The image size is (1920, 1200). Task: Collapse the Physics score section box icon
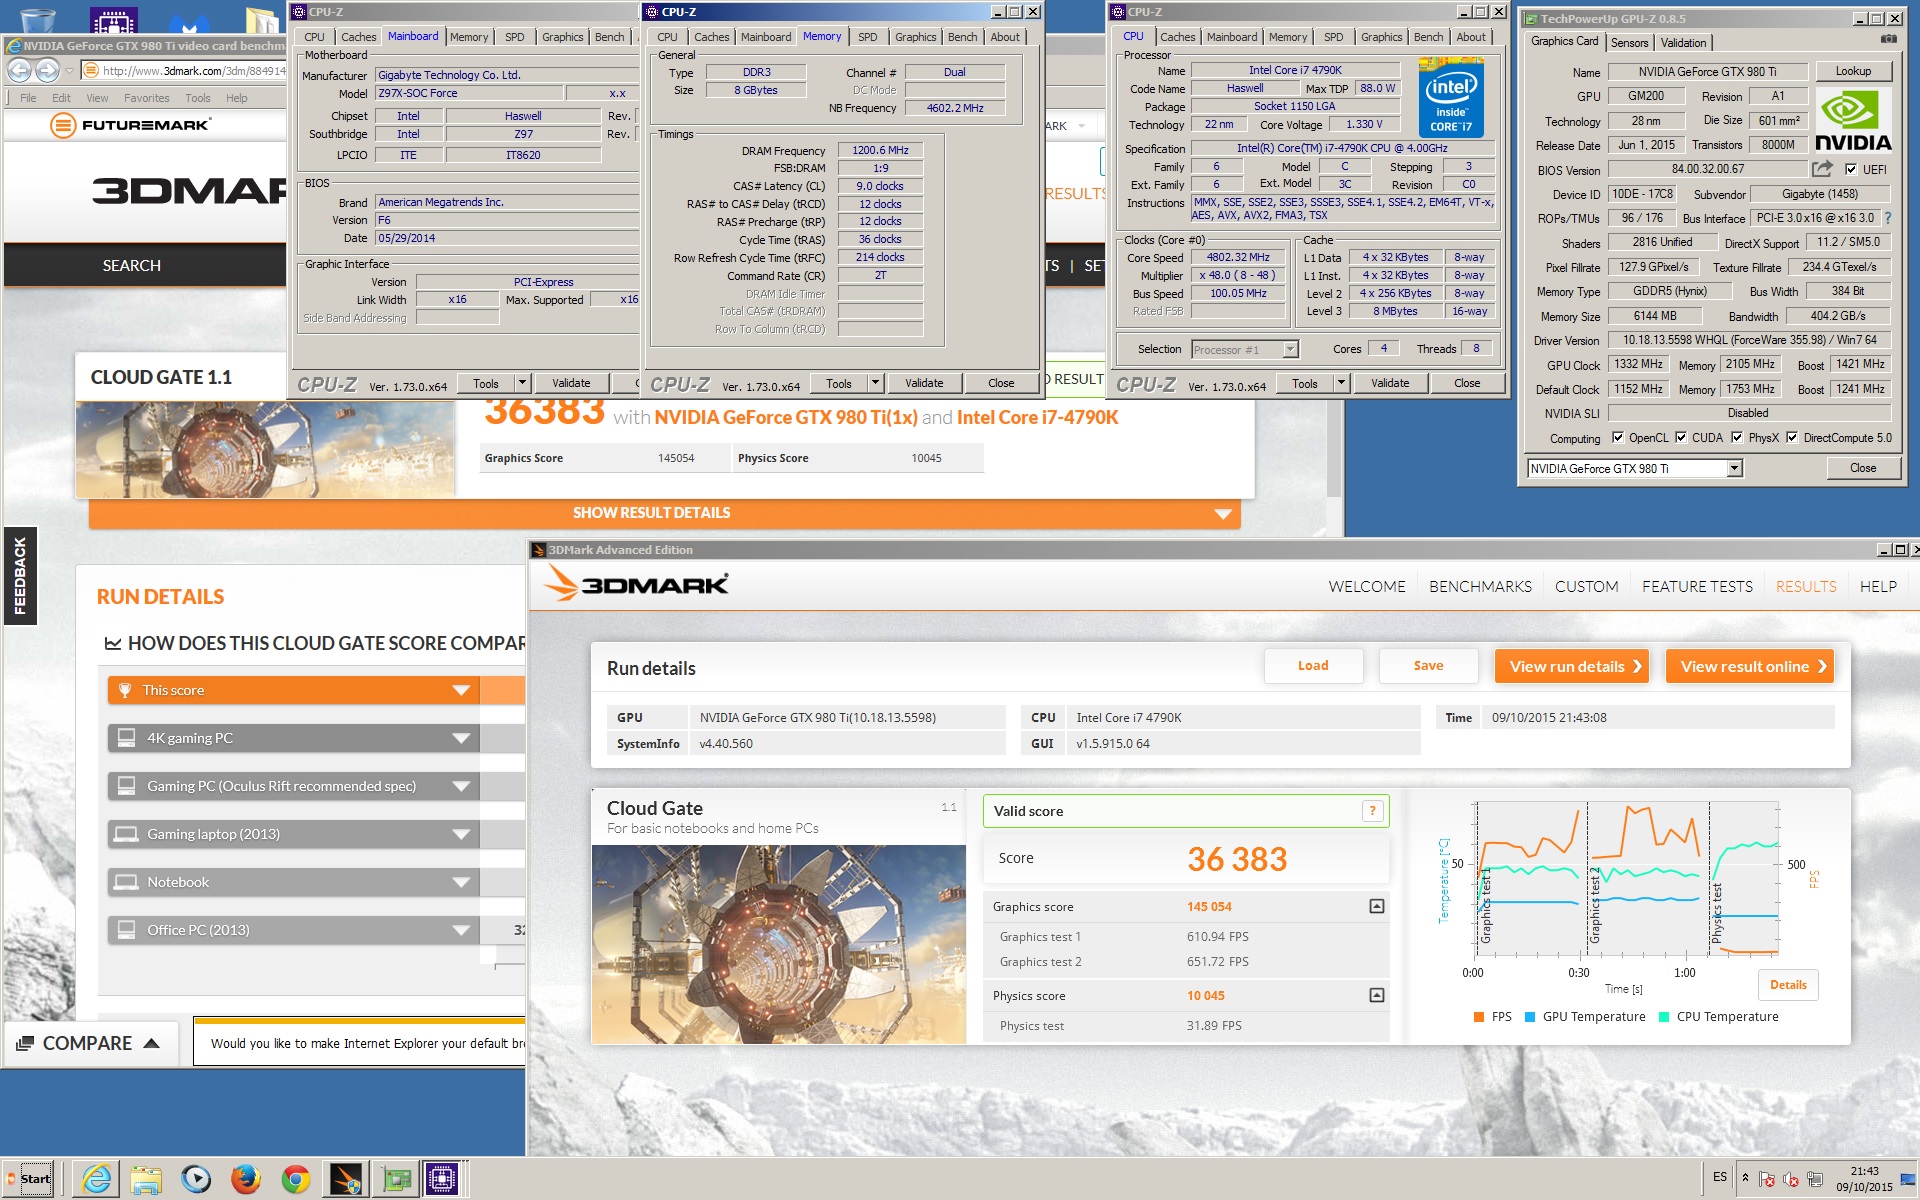click(x=1376, y=995)
